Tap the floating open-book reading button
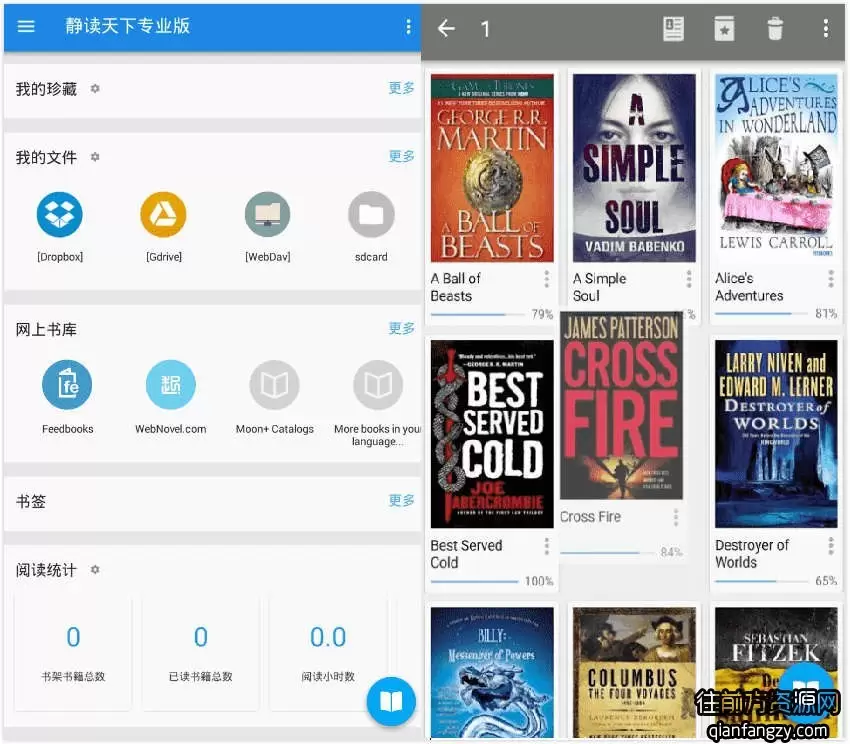Image resolution: width=850 pixels, height=744 pixels. 391,702
